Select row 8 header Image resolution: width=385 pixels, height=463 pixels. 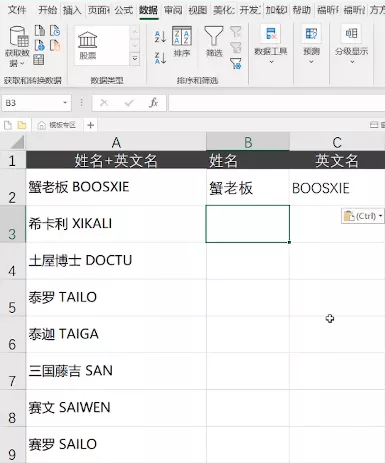[13, 408]
